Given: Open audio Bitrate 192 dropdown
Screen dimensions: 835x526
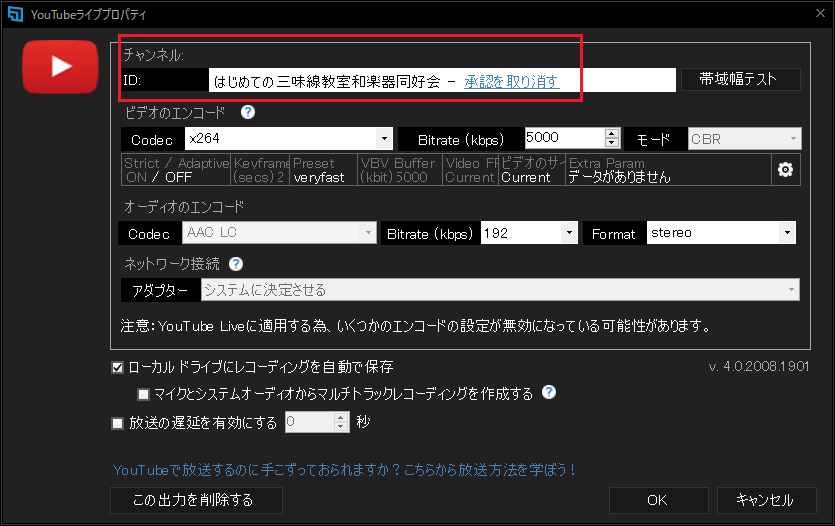Looking at the screenshot, I should [x=569, y=233].
